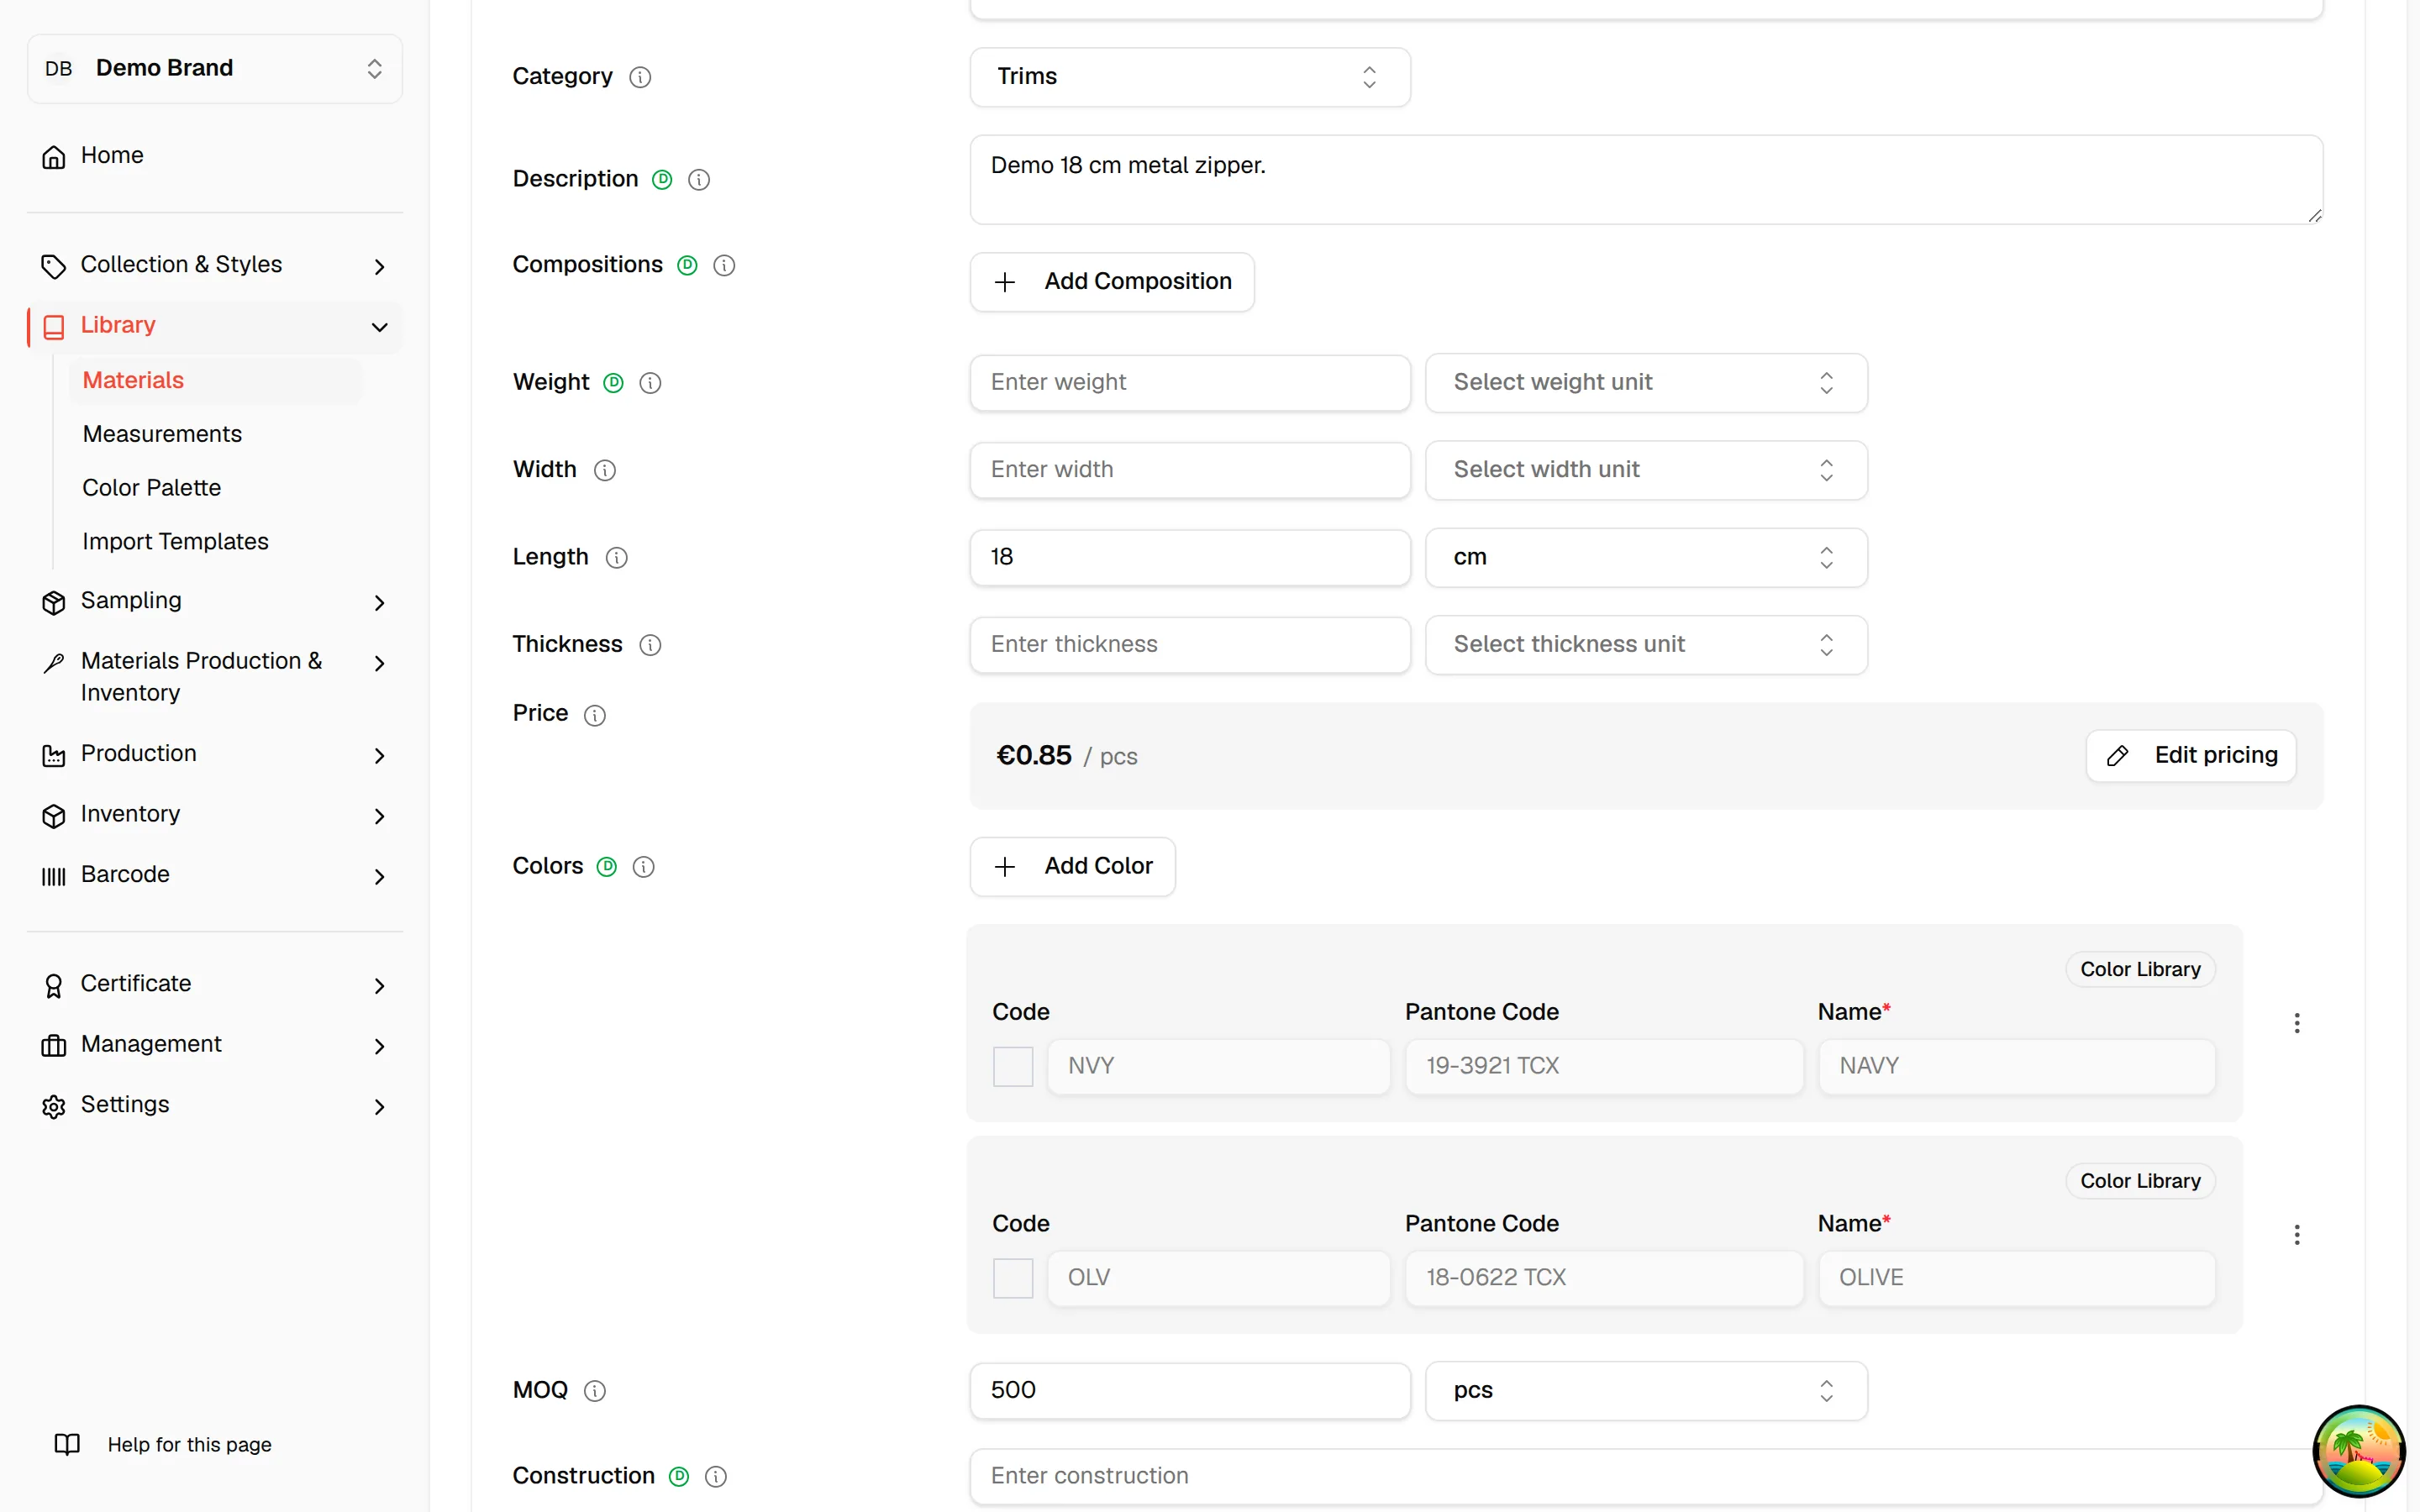Image resolution: width=2420 pixels, height=1512 pixels.
Task: Click the Category info icon
Action: pyautogui.click(x=640, y=77)
